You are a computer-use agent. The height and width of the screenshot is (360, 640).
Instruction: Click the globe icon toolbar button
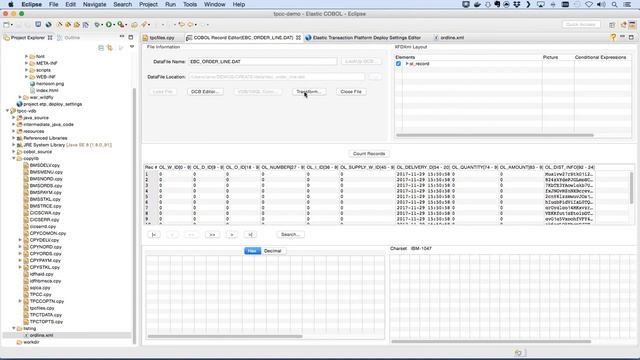tap(49, 24)
